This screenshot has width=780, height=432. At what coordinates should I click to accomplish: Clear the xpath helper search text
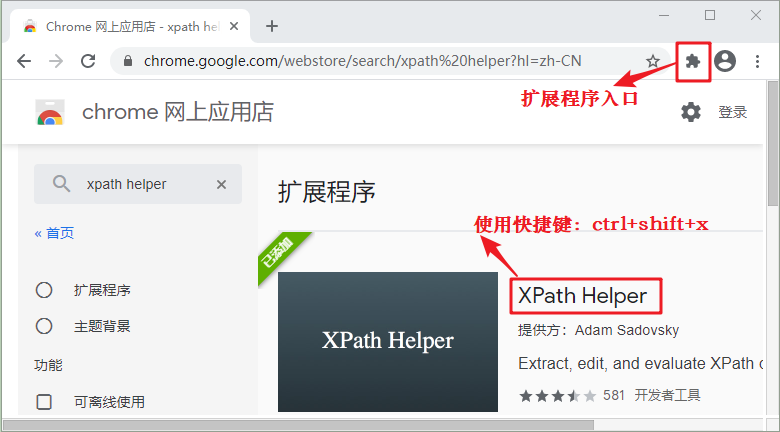(x=221, y=184)
